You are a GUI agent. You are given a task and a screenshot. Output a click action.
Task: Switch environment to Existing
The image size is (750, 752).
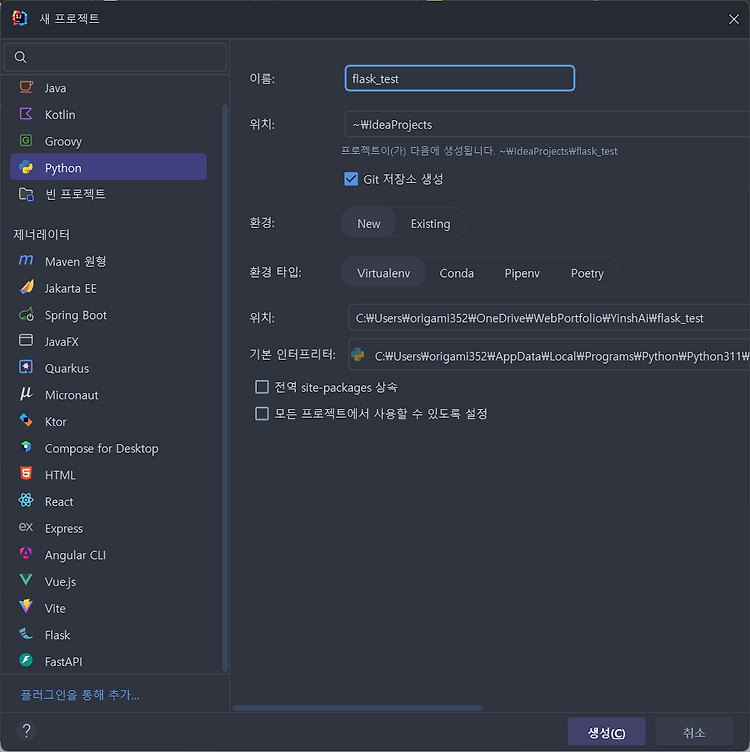(430, 223)
